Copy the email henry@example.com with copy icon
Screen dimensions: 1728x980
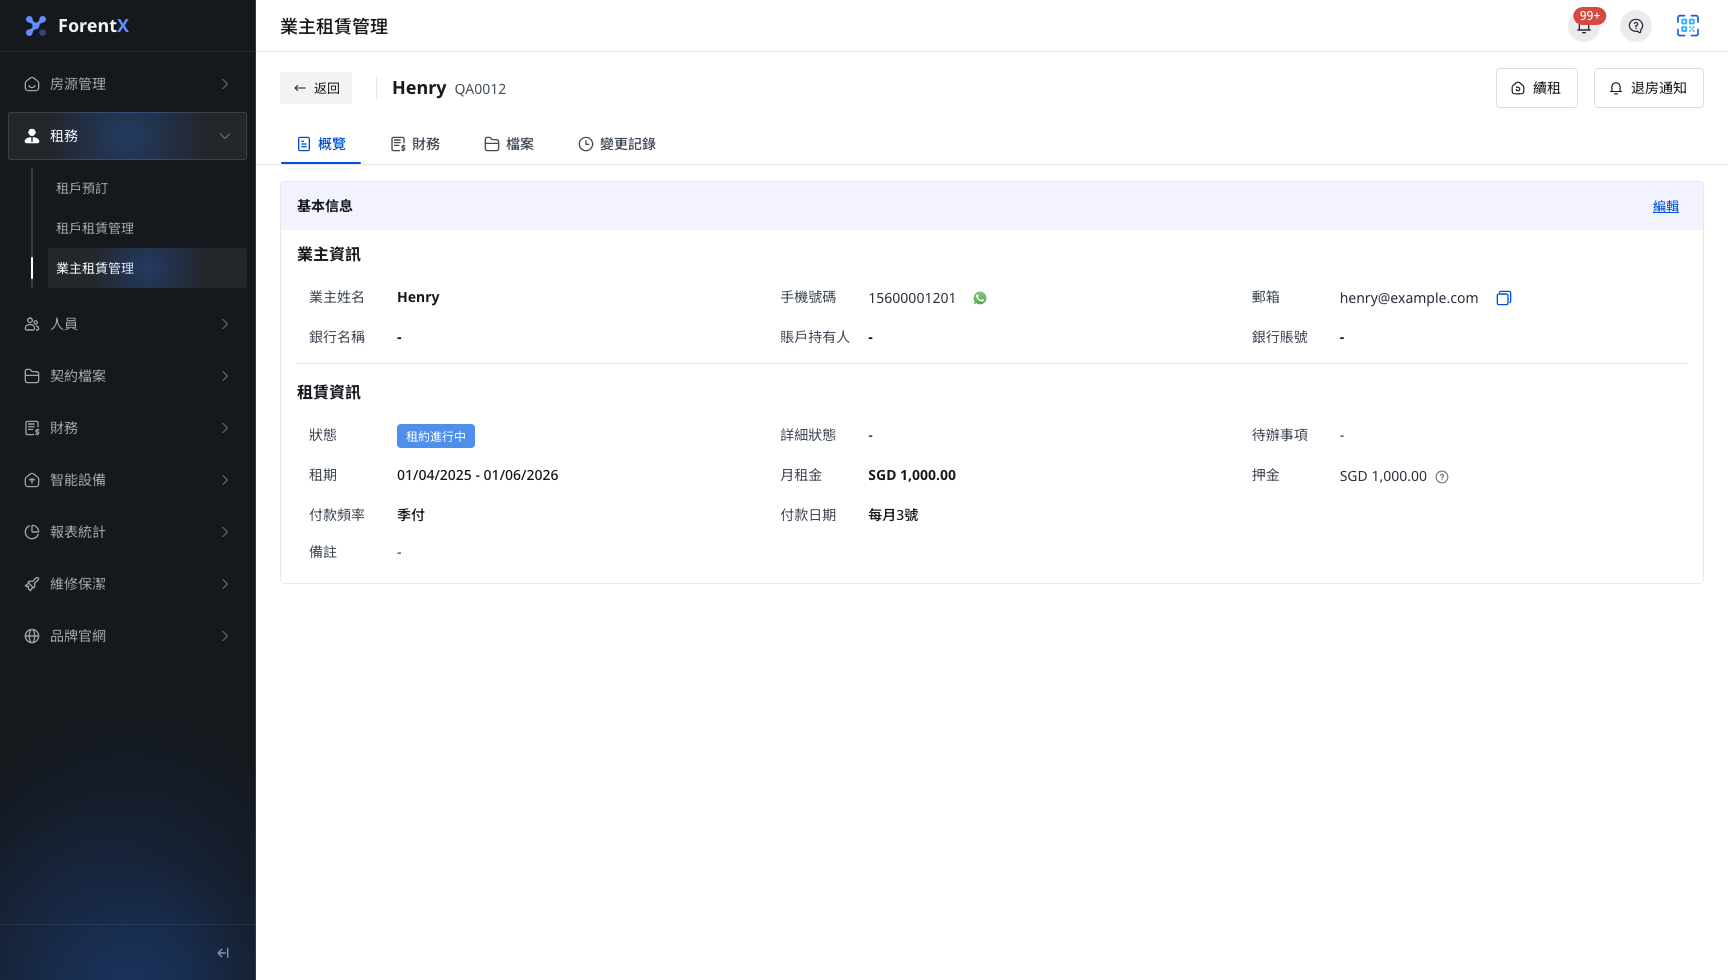click(x=1504, y=298)
